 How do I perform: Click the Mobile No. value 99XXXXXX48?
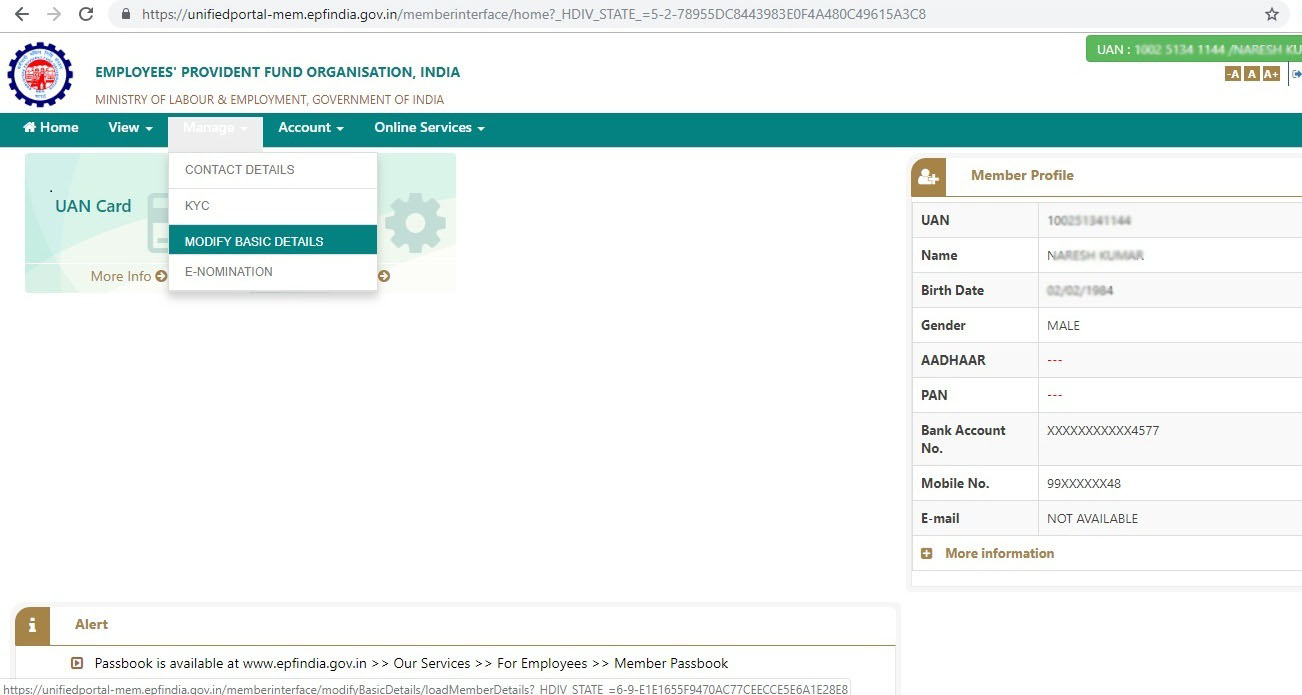pos(1084,484)
